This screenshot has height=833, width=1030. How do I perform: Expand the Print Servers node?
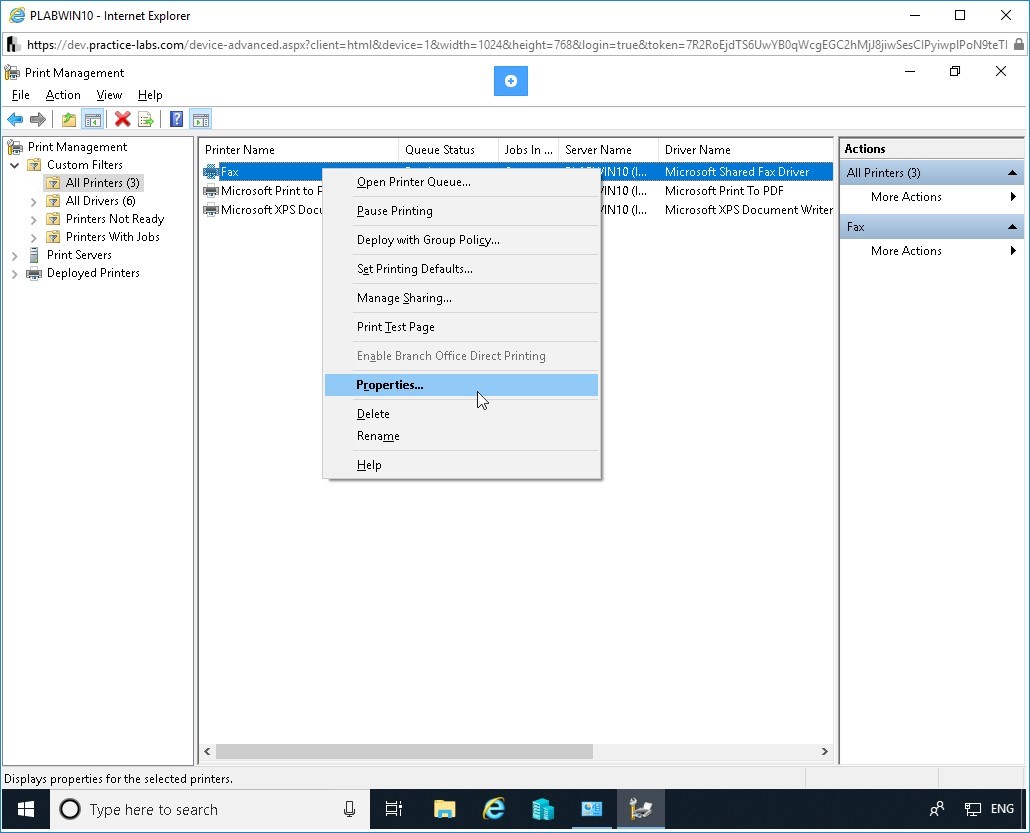[x=14, y=256]
